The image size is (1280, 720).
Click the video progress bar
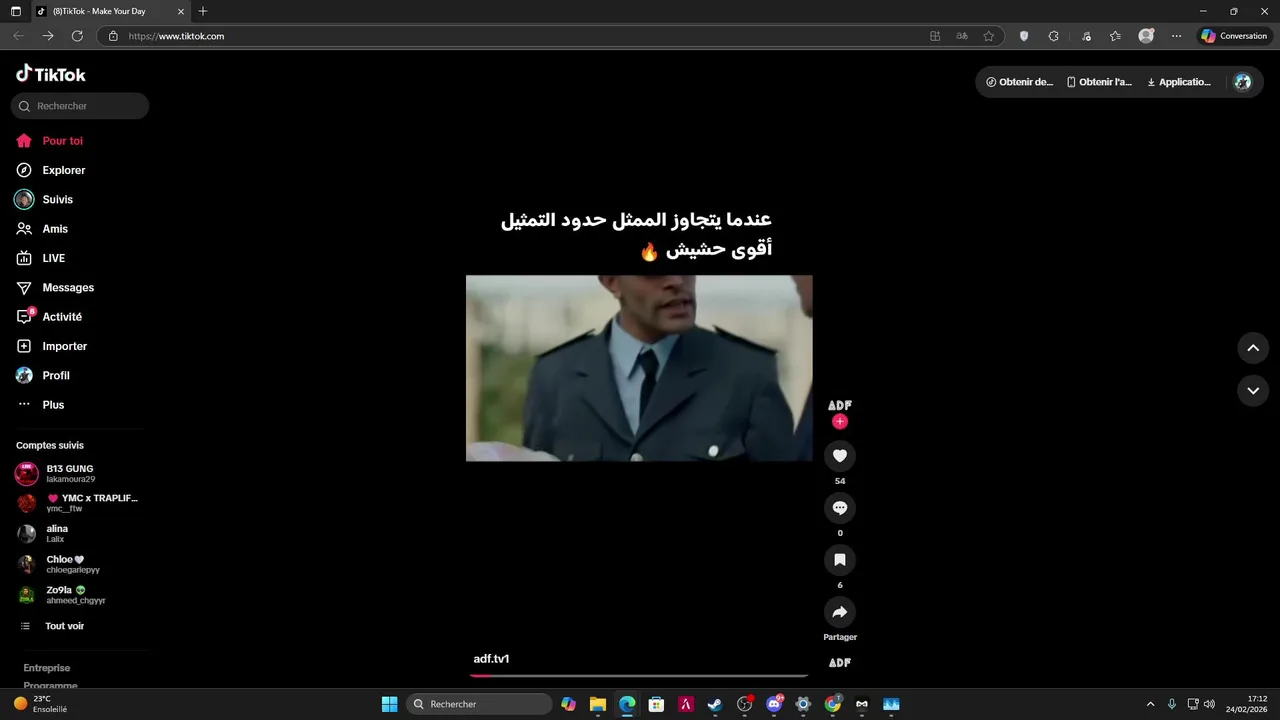(x=639, y=676)
